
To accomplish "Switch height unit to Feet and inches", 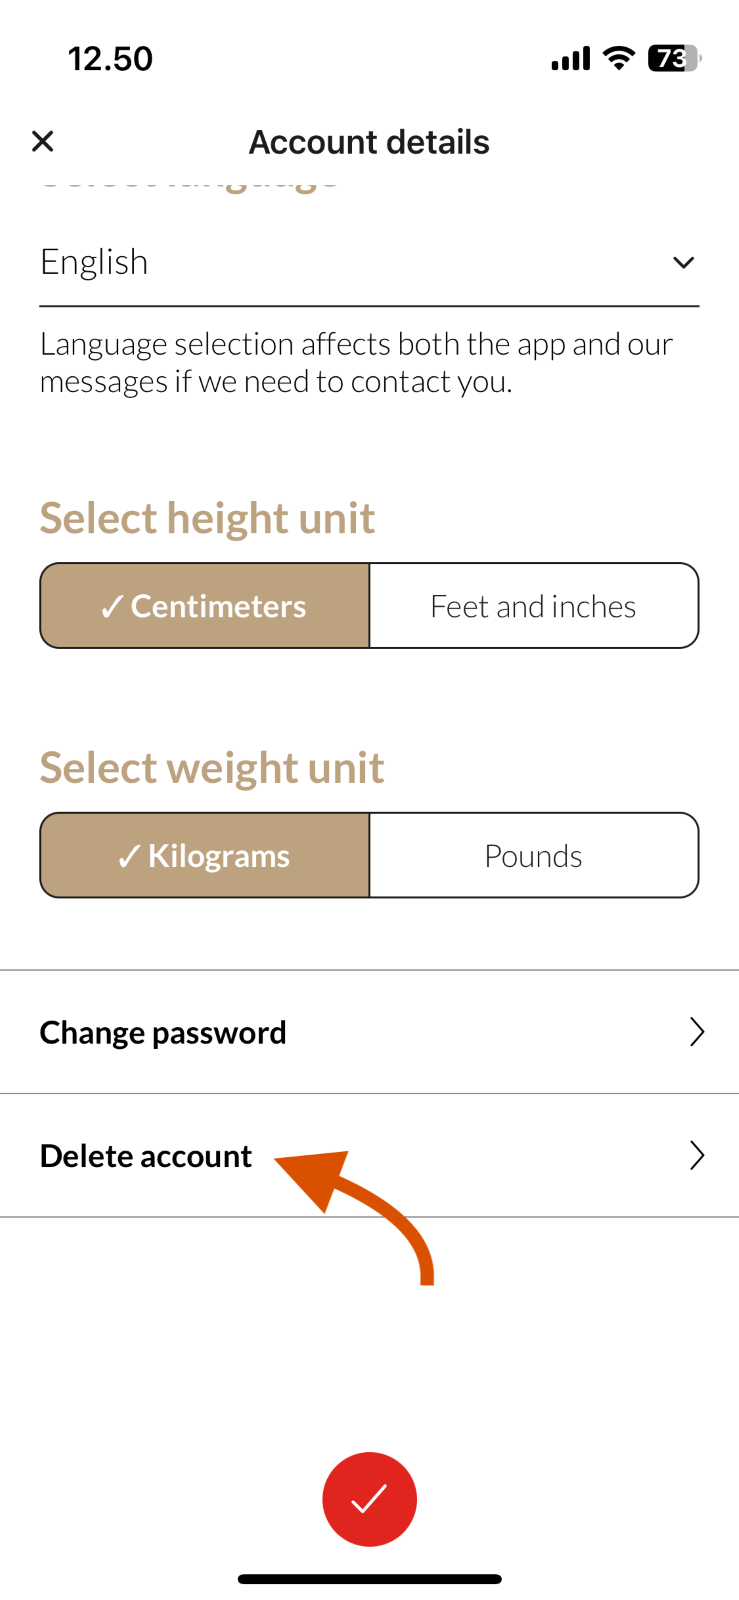I will [x=534, y=606].
